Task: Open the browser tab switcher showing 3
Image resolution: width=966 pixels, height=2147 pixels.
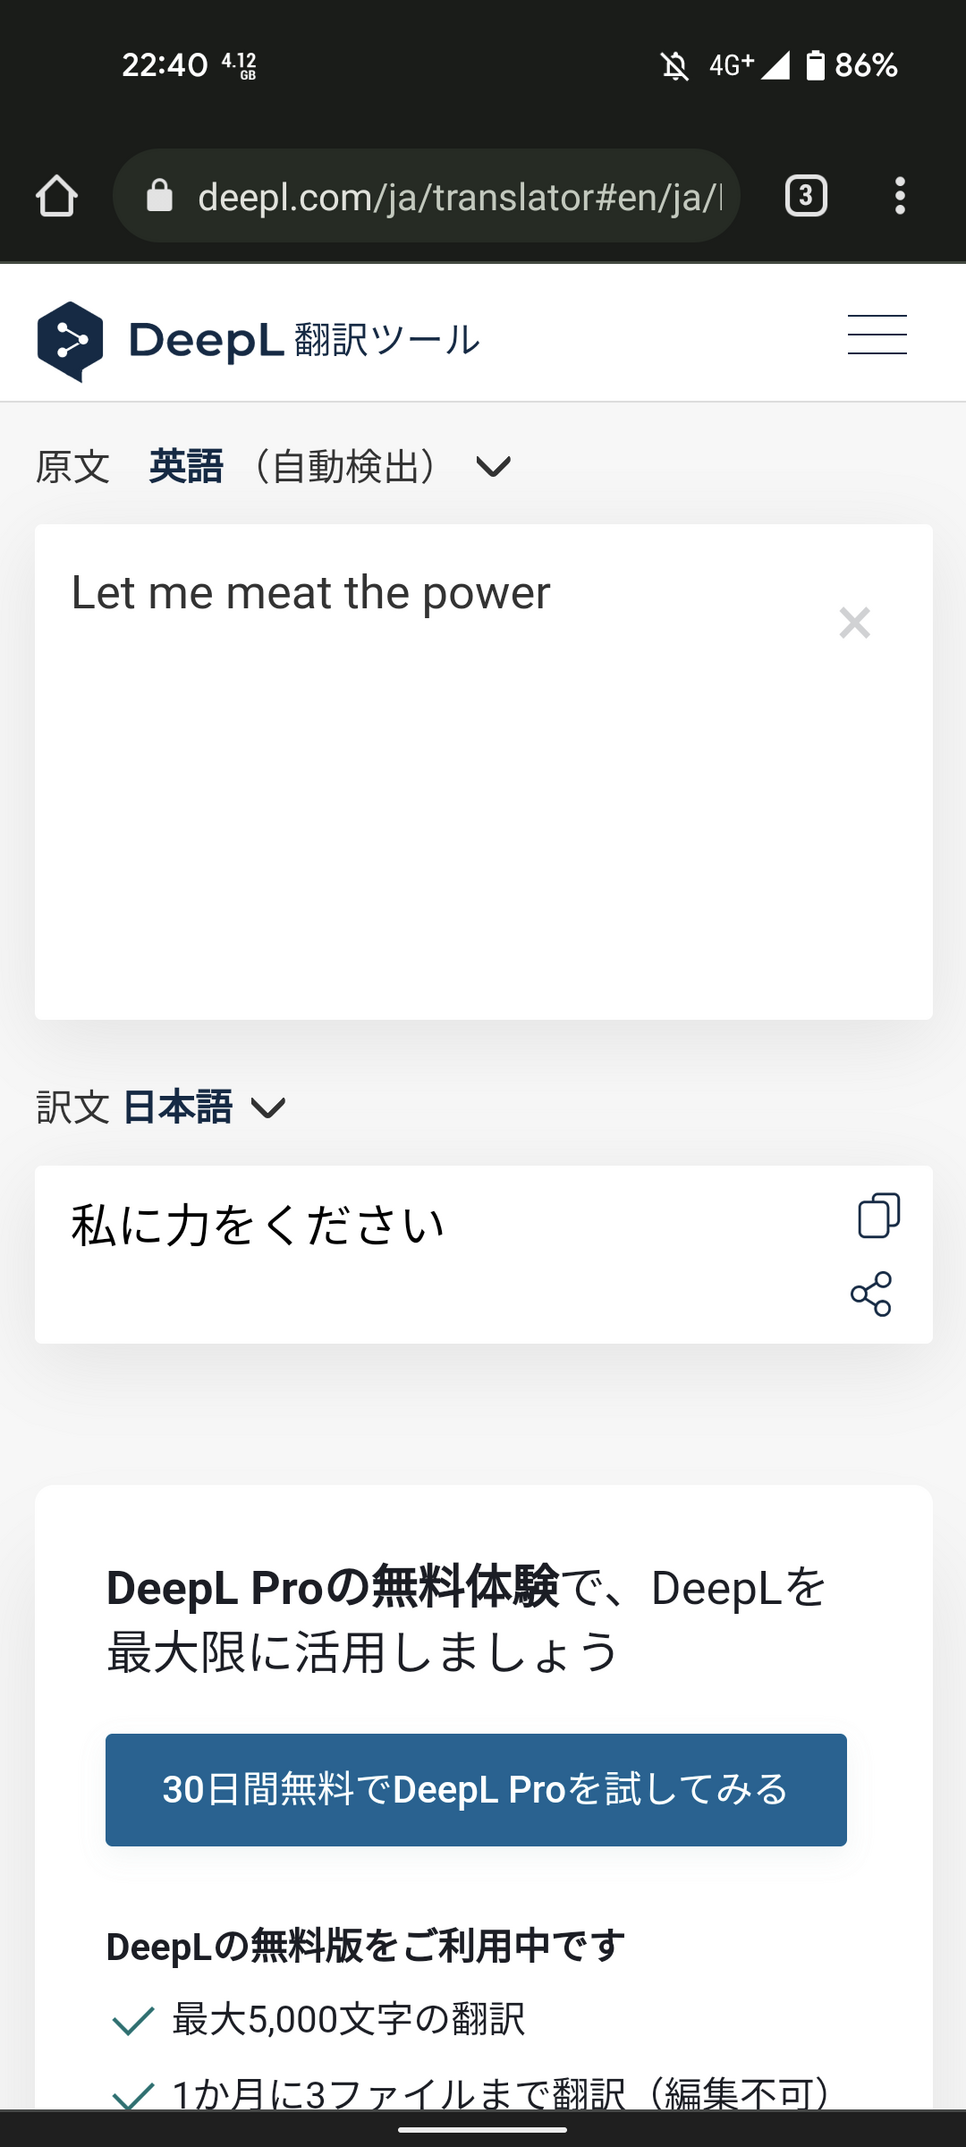Action: pyautogui.click(x=805, y=196)
